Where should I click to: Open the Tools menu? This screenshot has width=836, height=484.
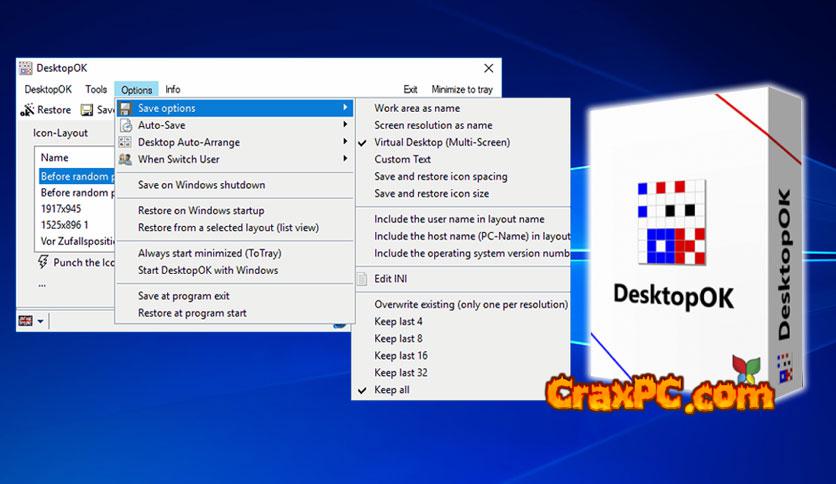[96, 90]
